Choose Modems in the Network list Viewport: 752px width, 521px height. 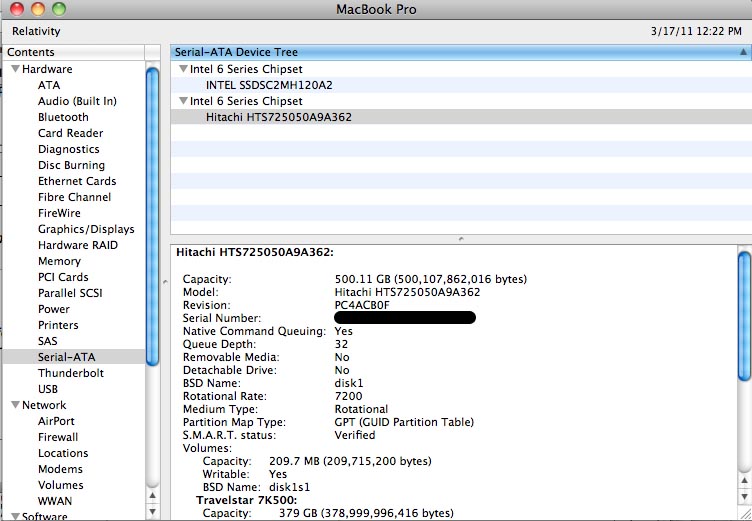click(60, 469)
